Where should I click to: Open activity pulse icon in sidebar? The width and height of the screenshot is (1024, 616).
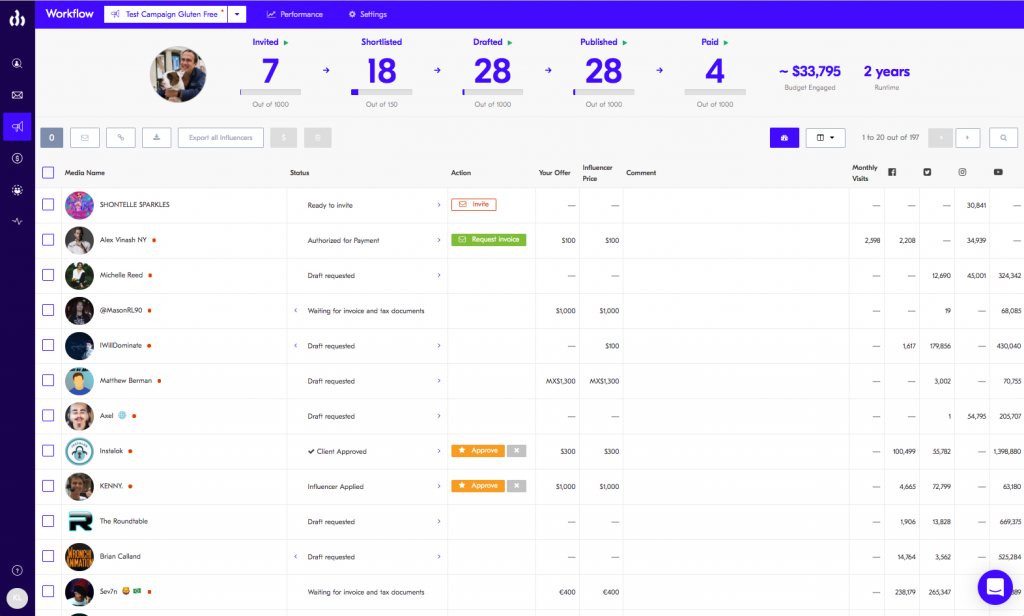(17, 221)
